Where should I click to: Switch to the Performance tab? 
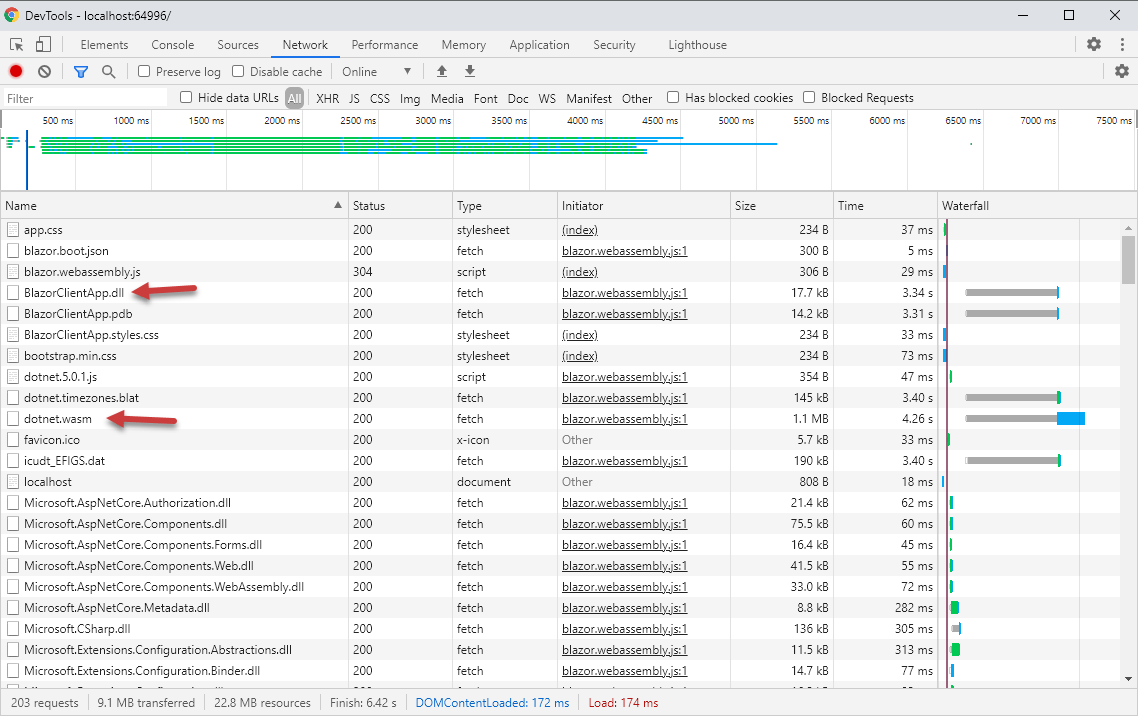click(x=385, y=44)
